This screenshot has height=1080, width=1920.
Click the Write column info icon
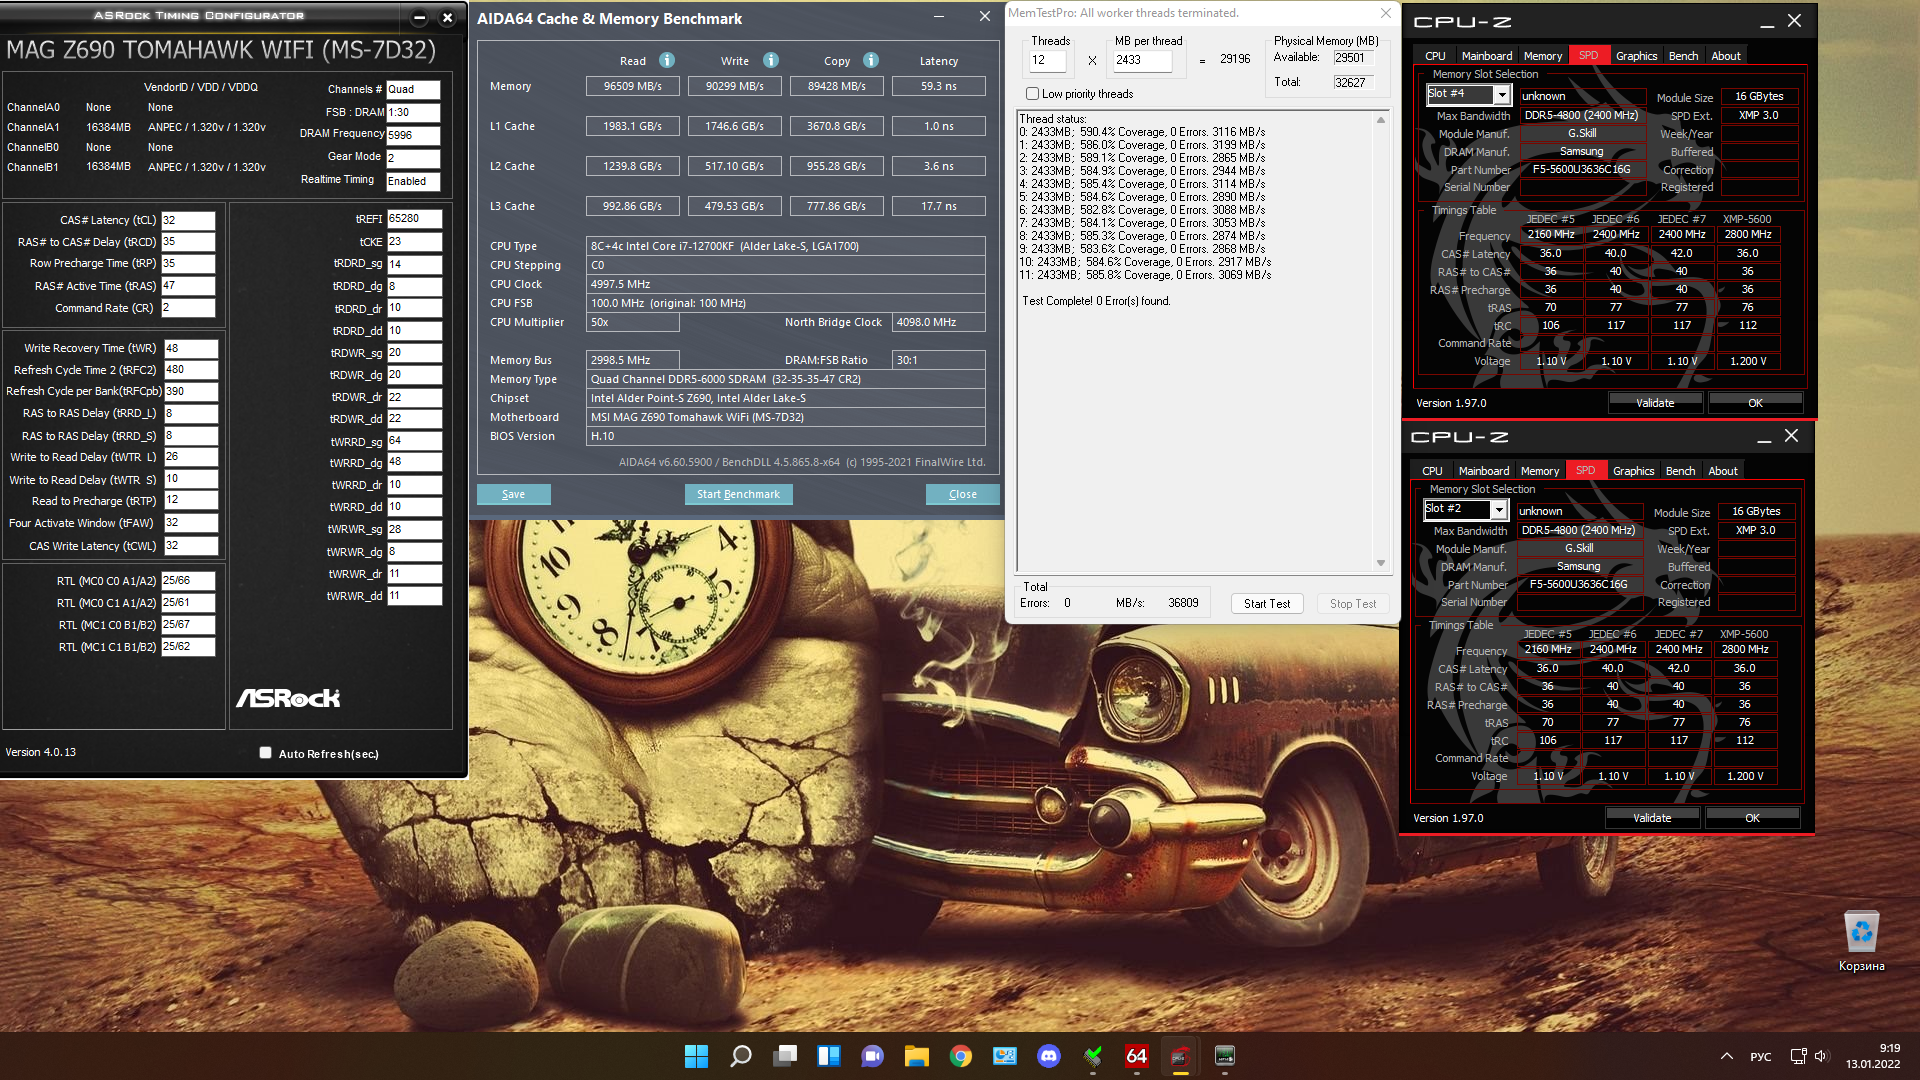(x=771, y=60)
